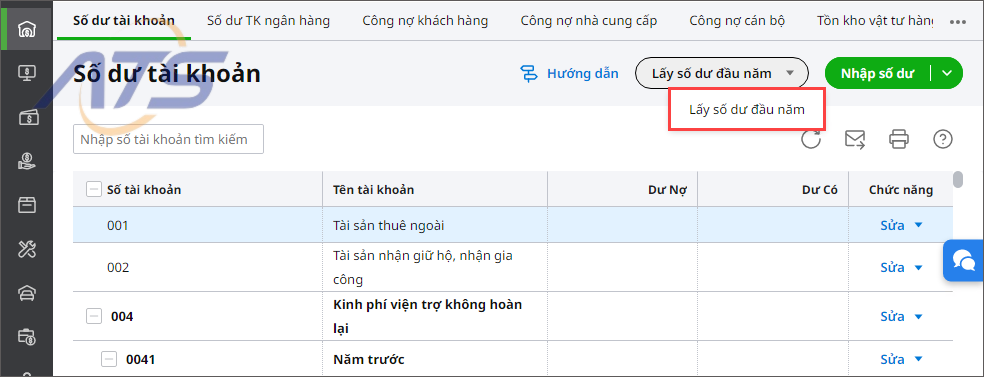The width and height of the screenshot is (984, 377).
Task: Show more tabs via the three-dots icon
Action: tap(958, 21)
